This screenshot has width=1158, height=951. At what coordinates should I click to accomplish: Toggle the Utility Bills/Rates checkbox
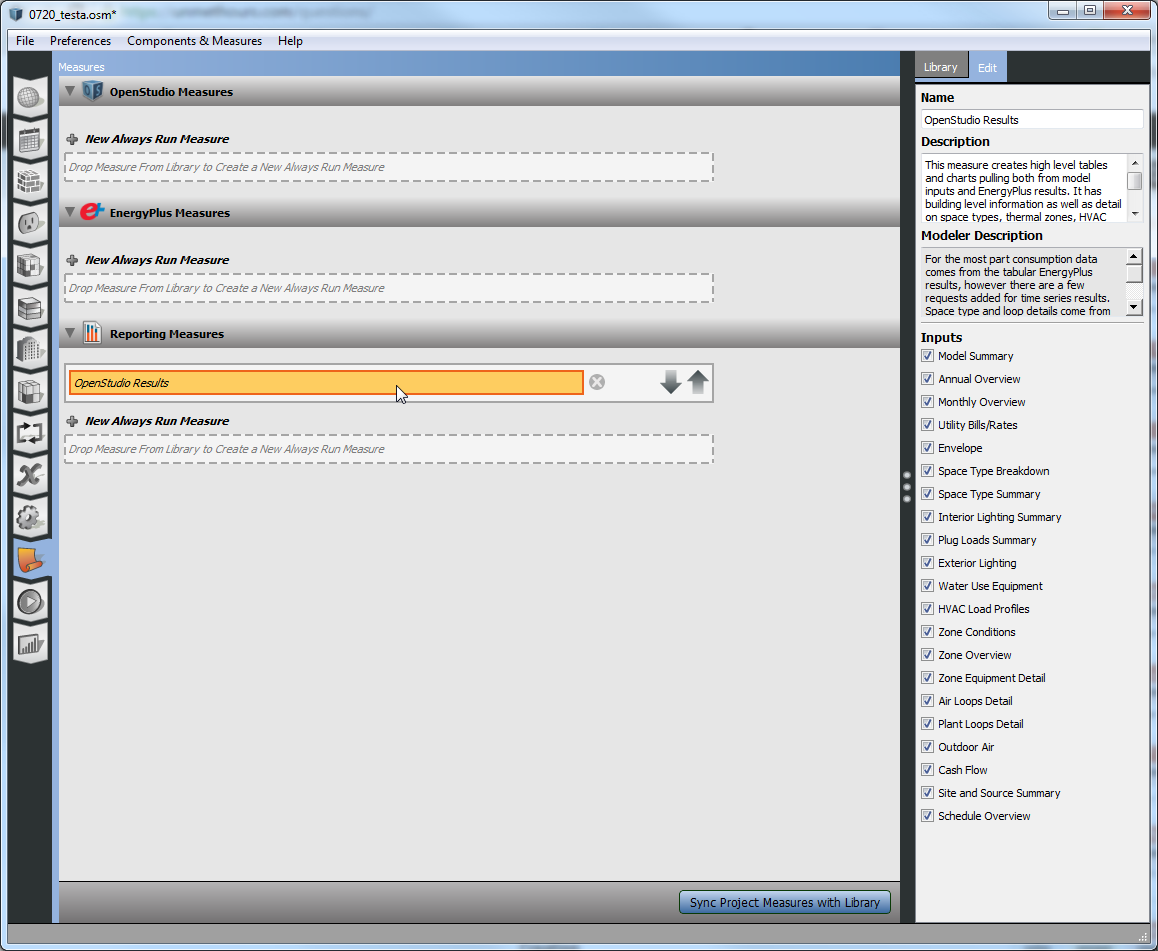pyautogui.click(x=927, y=425)
